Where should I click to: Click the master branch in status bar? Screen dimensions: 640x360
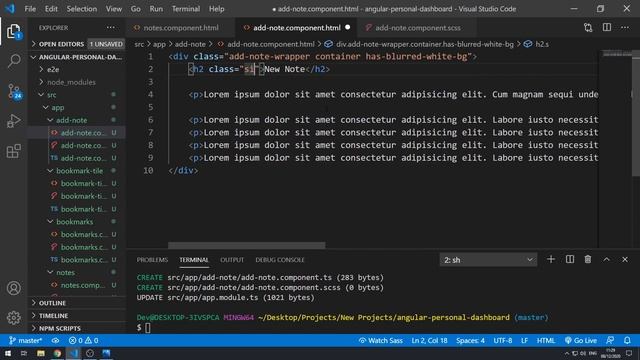point(25,340)
